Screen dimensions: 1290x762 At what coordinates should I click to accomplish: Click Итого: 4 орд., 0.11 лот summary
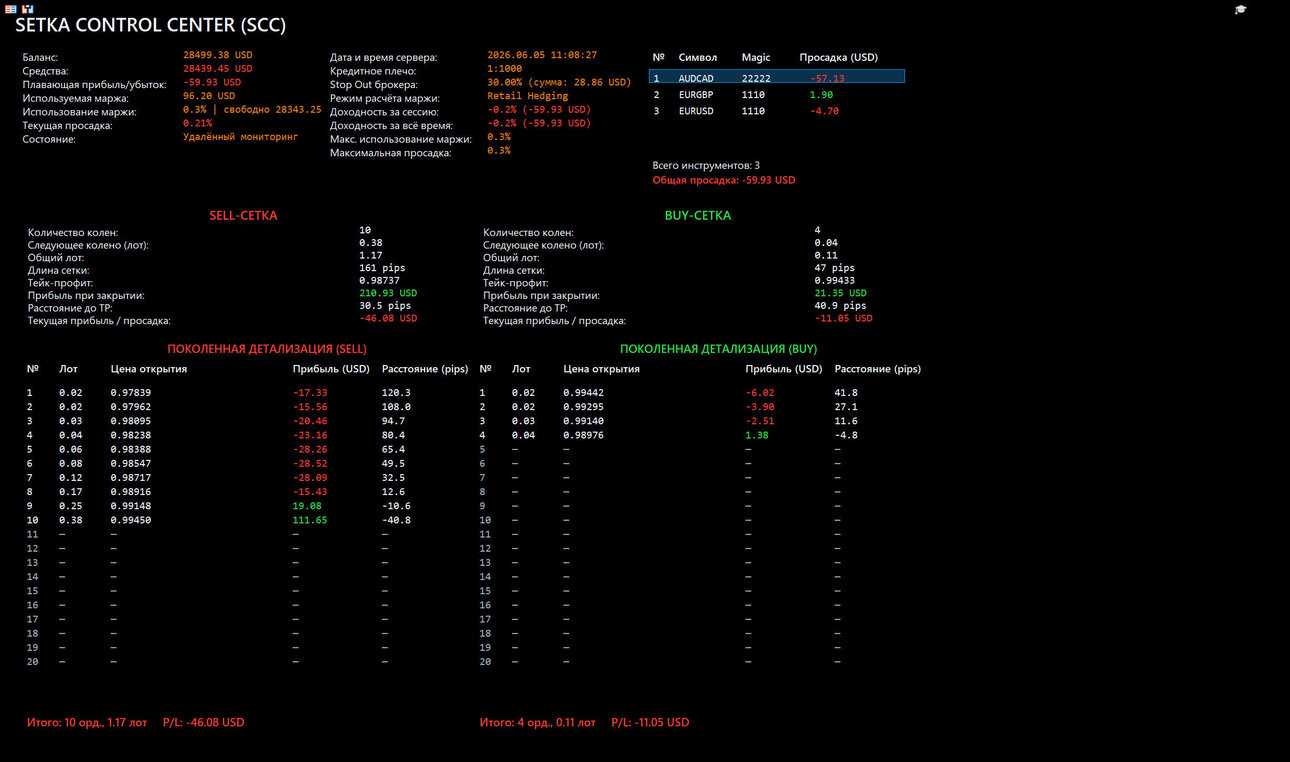click(538, 722)
